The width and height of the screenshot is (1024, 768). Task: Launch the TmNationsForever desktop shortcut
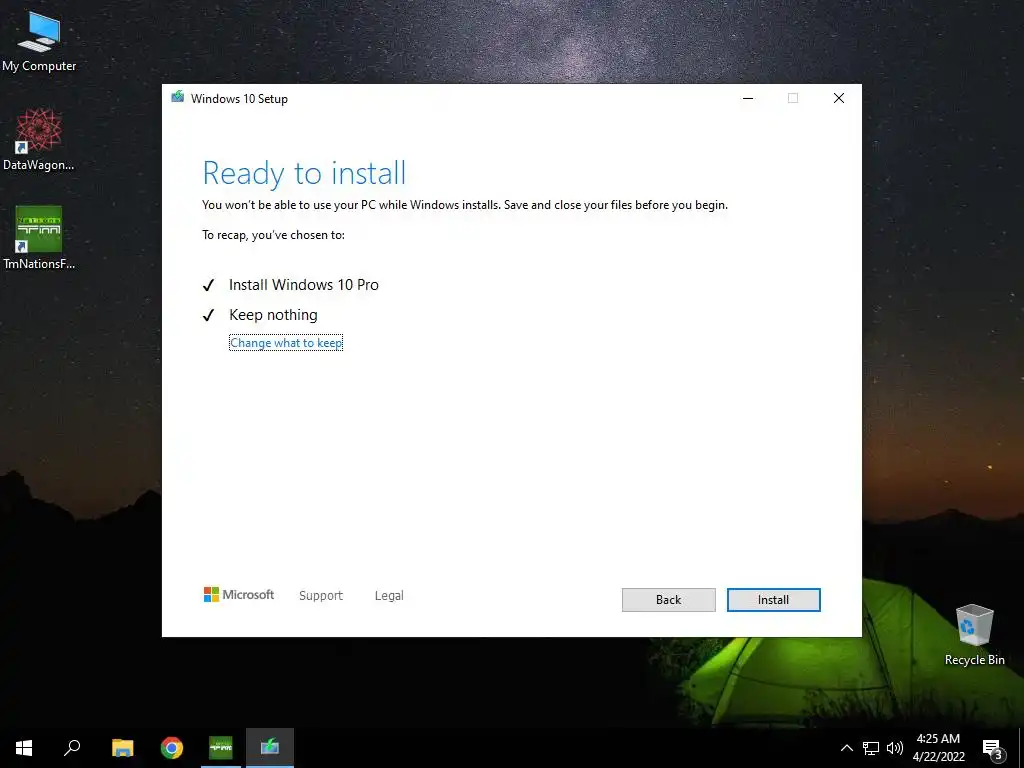[39, 238]
